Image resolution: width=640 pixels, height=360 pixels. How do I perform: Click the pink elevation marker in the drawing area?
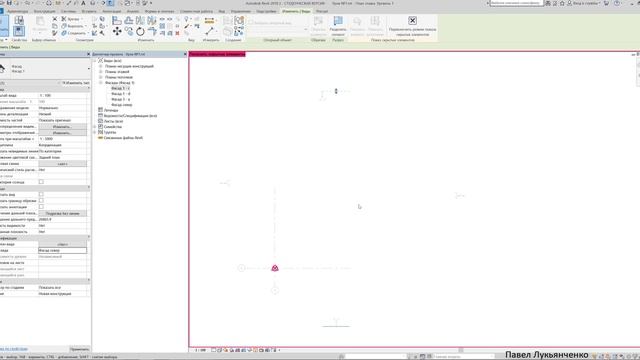pyautogui.click(x=275, y=268)
